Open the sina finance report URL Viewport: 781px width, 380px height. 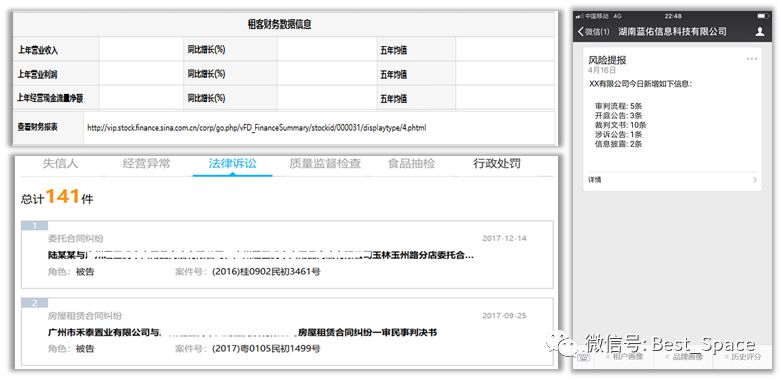[x=256, y=128]
